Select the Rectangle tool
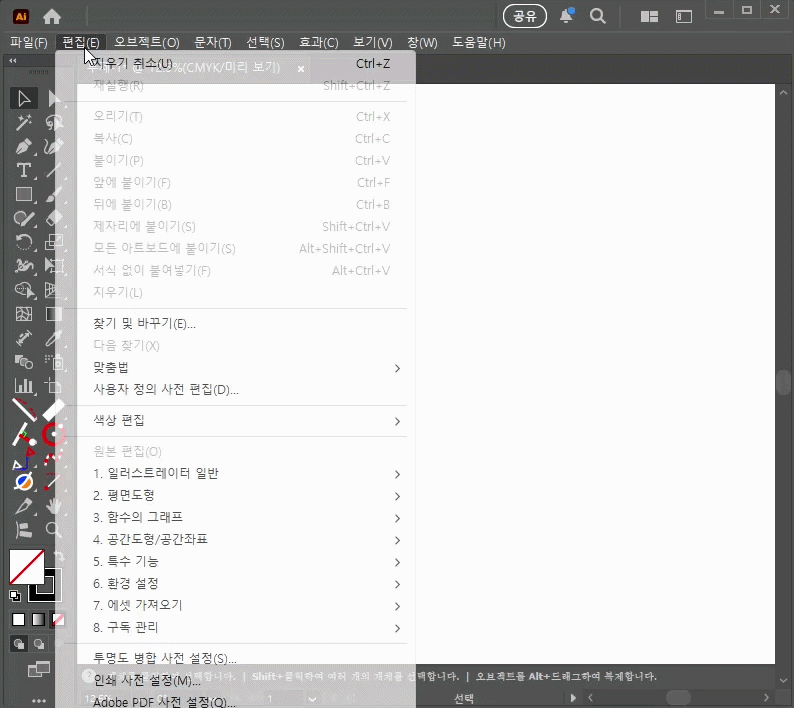The height and width of the screenshot is (708, 794). [24, 194]
